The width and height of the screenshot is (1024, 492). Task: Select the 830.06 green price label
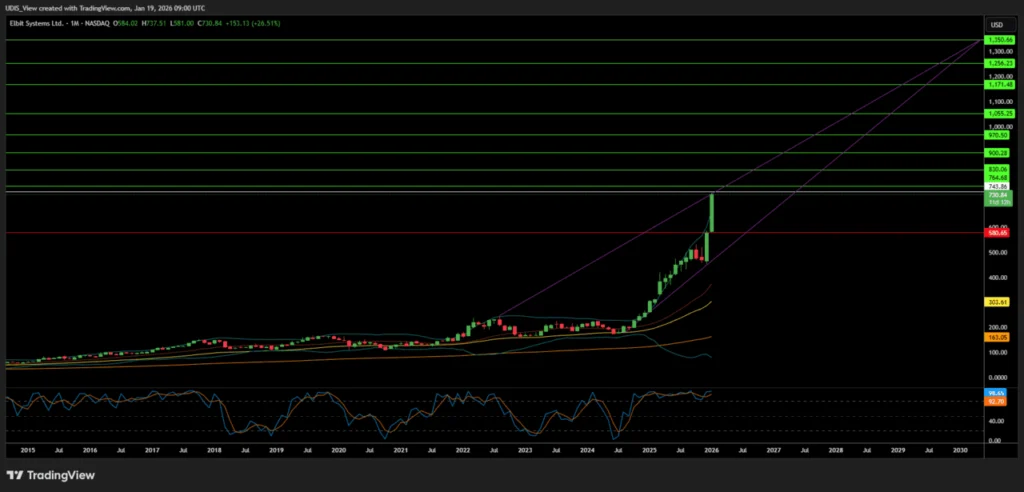[997, 170]
